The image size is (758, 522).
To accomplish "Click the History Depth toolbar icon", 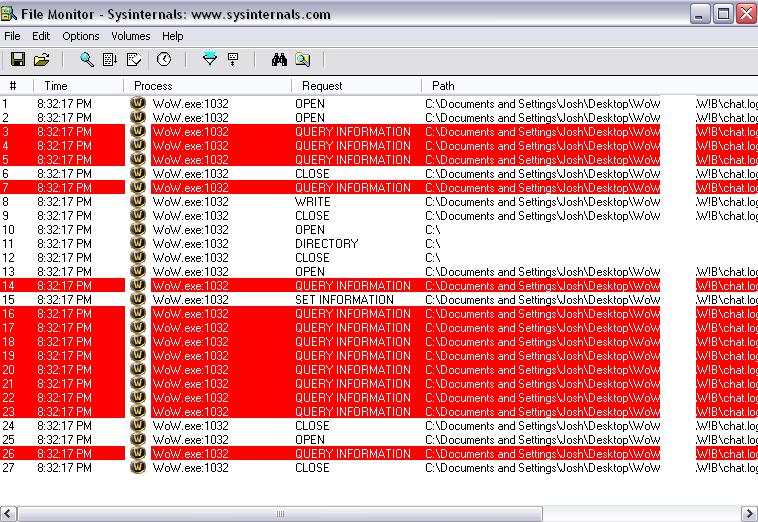I will point(233,59).
